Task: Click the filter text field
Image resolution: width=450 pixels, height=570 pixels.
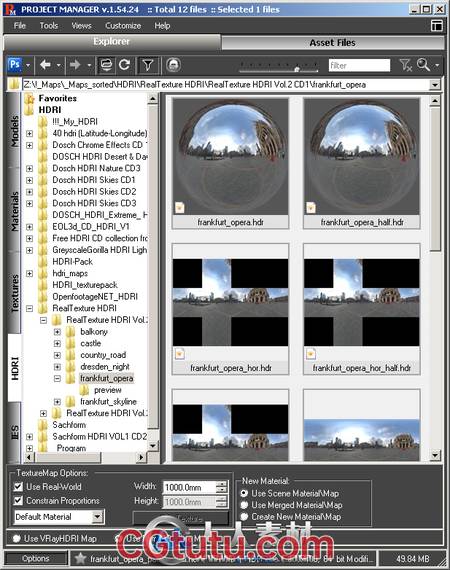Action: (x=359, y=65)
